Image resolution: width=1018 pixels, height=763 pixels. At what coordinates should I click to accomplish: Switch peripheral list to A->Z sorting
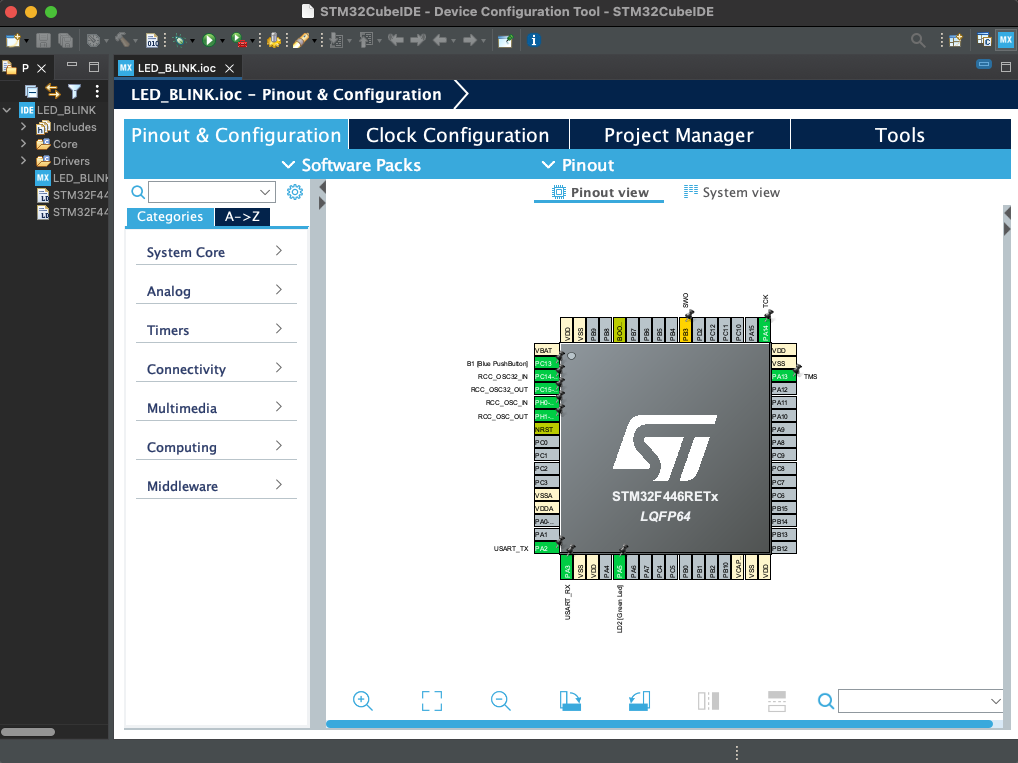pyautogui.click(x=242, y=217)
